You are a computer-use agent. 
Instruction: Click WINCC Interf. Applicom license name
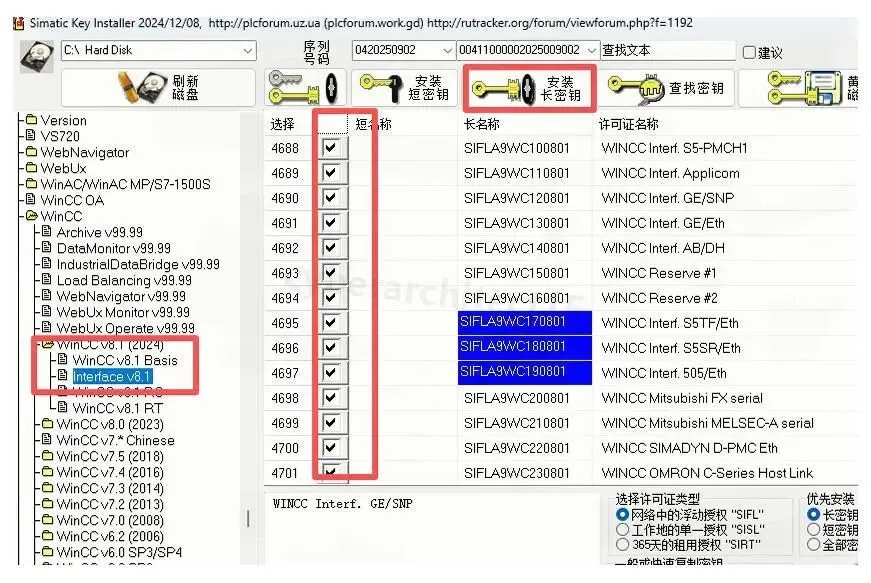670,173
